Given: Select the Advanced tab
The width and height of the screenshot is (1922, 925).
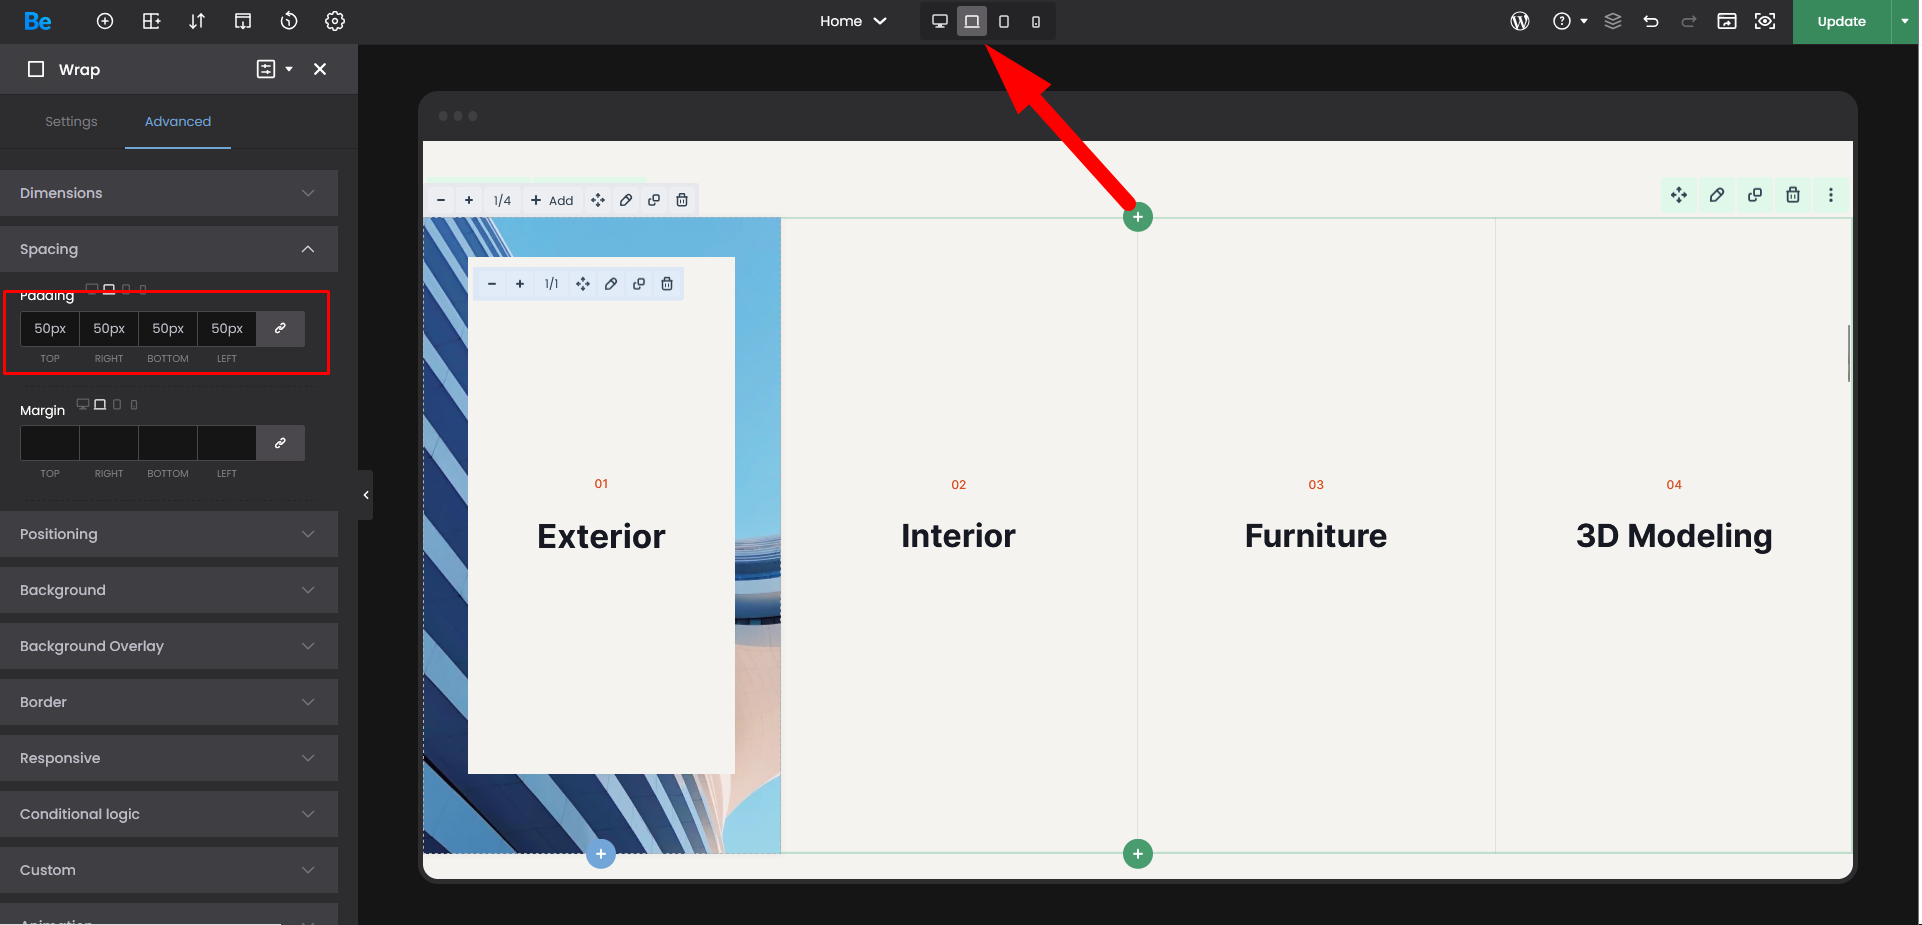Looking at the screenshot, I should (x=178, y=121).
